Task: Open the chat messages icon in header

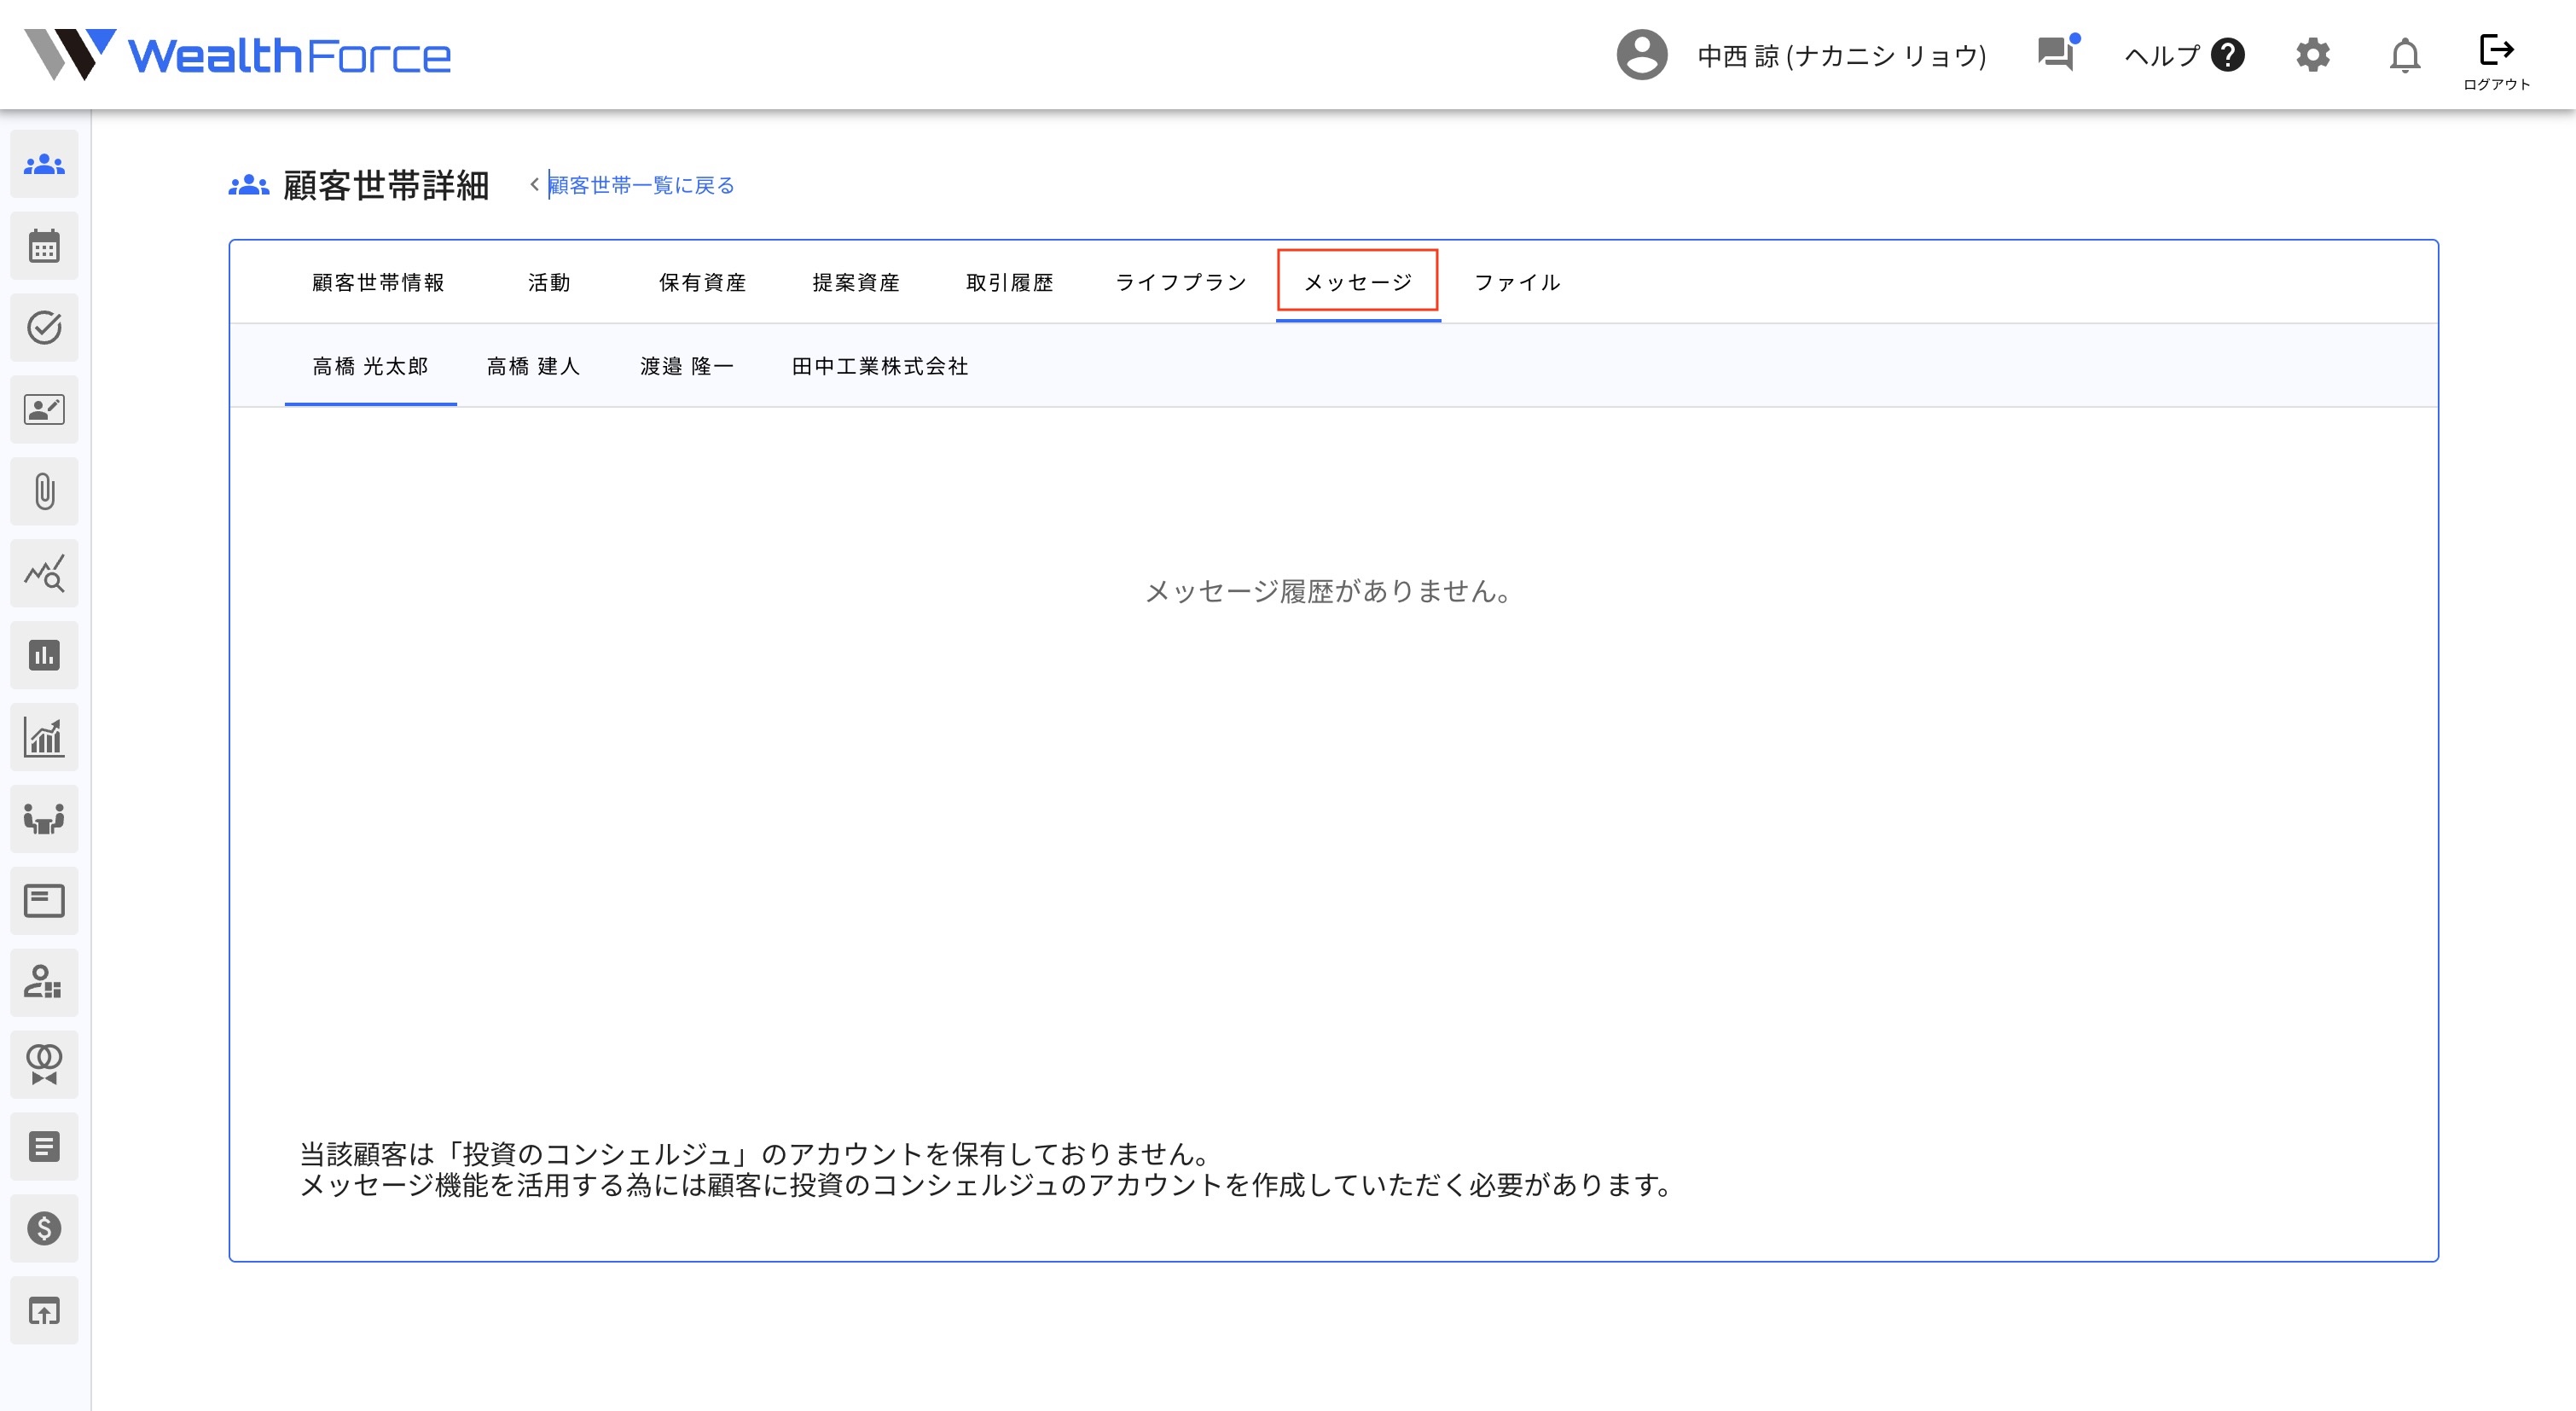Action: pyautogui.click(x=2058, y=52)
